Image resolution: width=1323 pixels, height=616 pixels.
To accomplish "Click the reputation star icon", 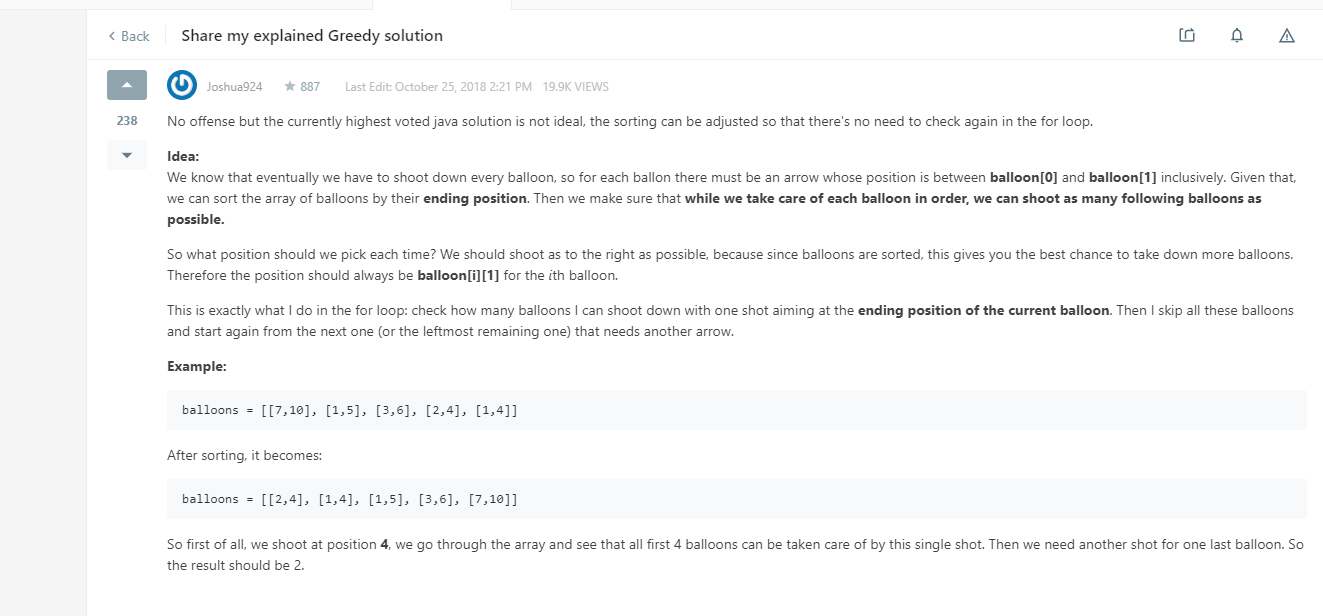I will 290,87.
